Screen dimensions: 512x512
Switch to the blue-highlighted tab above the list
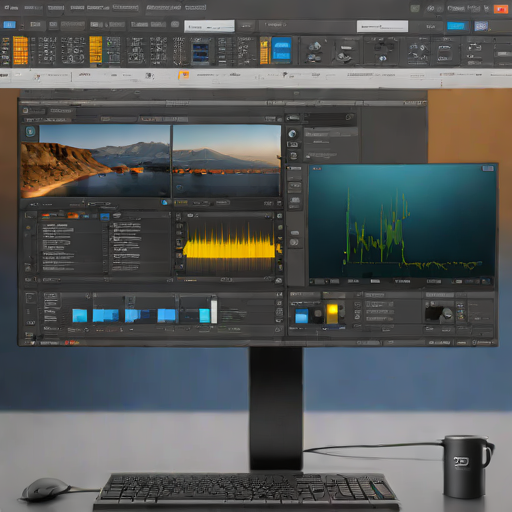coord(105,217)
